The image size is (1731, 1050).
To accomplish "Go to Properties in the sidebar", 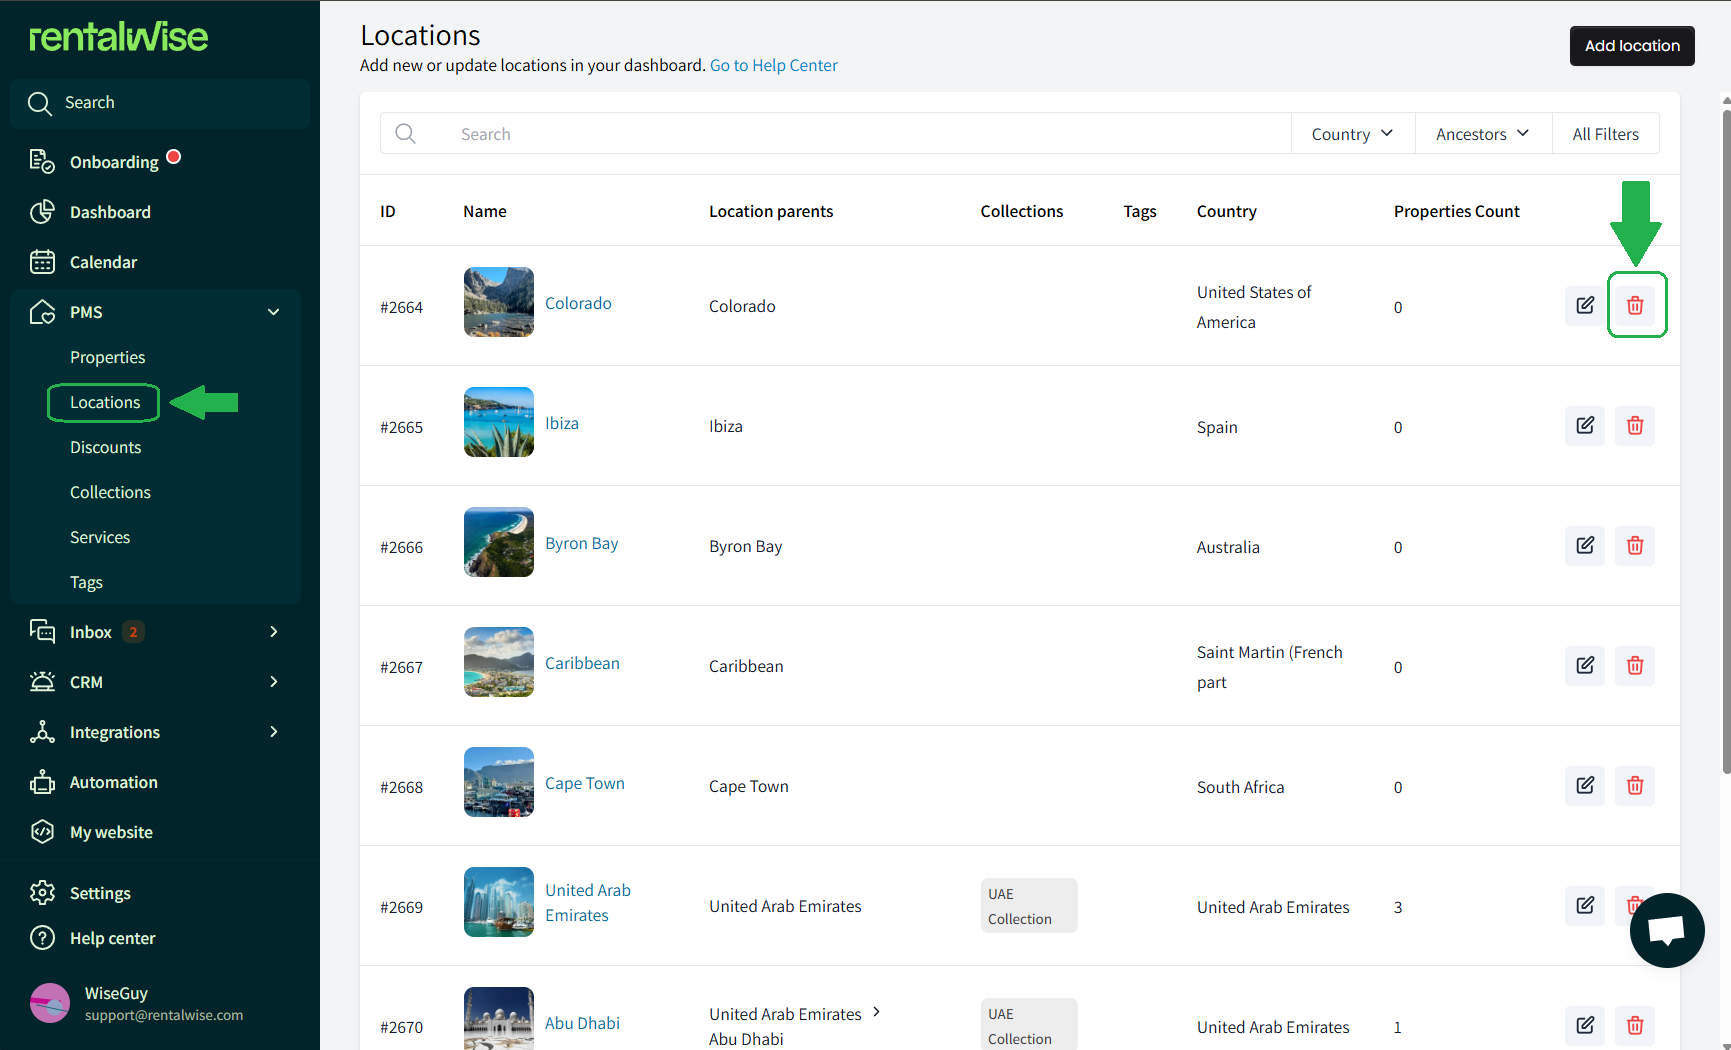I will [x=107, y=357].
